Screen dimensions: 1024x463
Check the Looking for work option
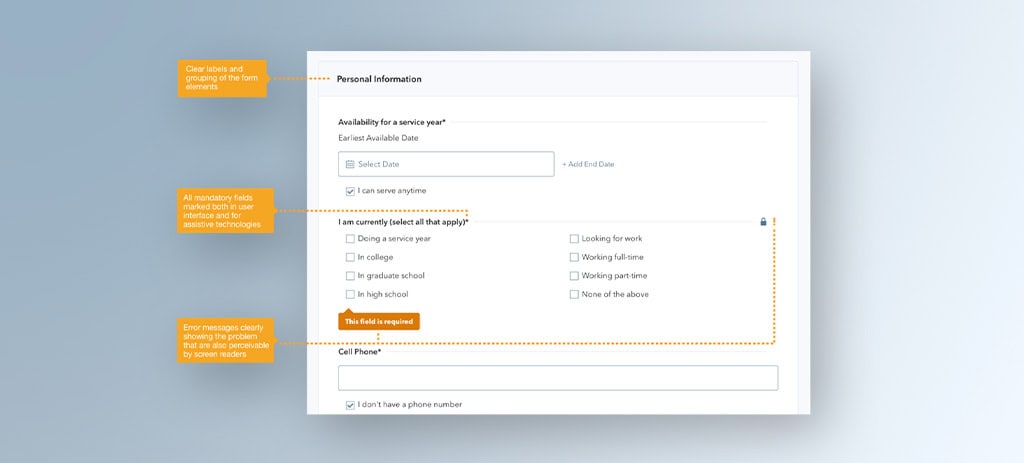tap(574, 239)
